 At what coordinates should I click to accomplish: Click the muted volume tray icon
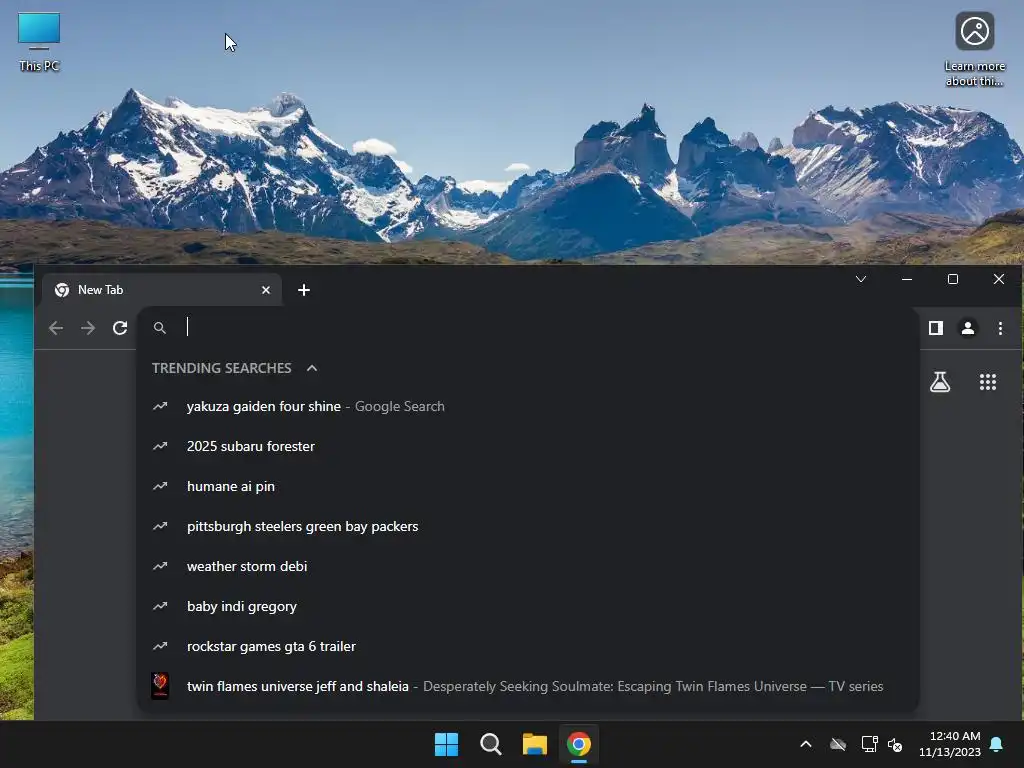coord(895,744)
